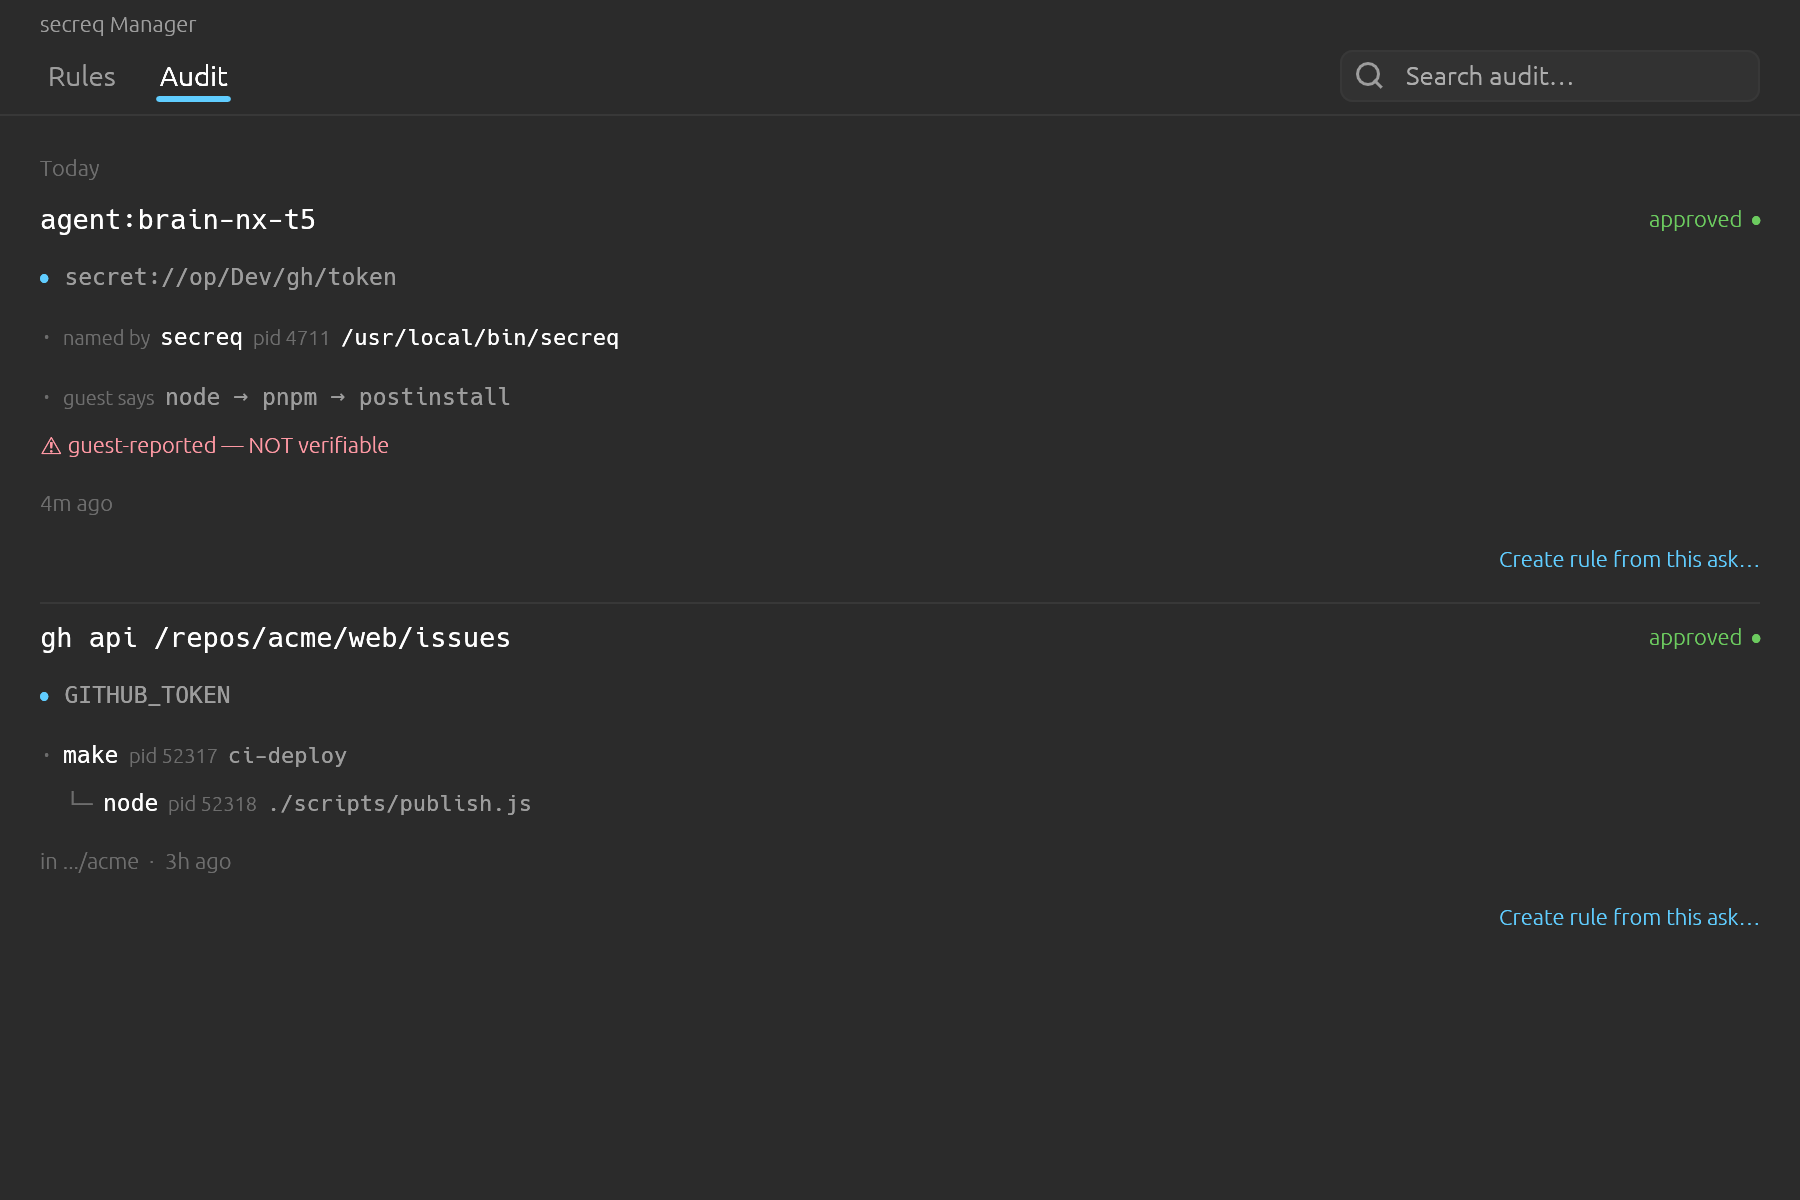Click the red warning triangle icon
The image size is (1800, 1200).
coord(51,446)
